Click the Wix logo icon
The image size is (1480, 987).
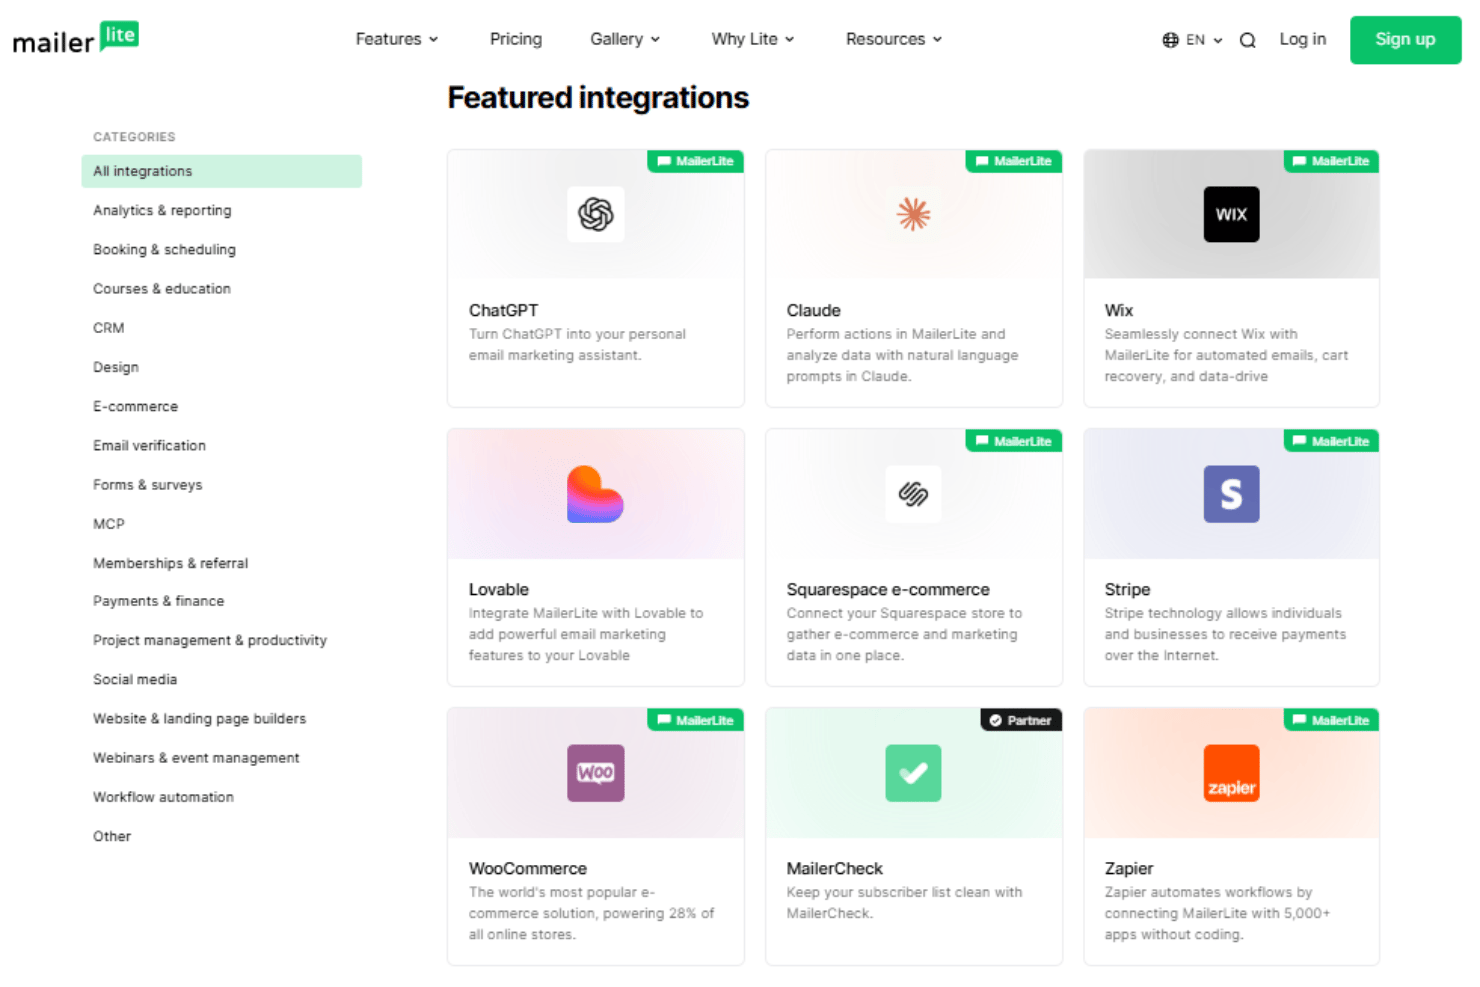coord(1231,214)
